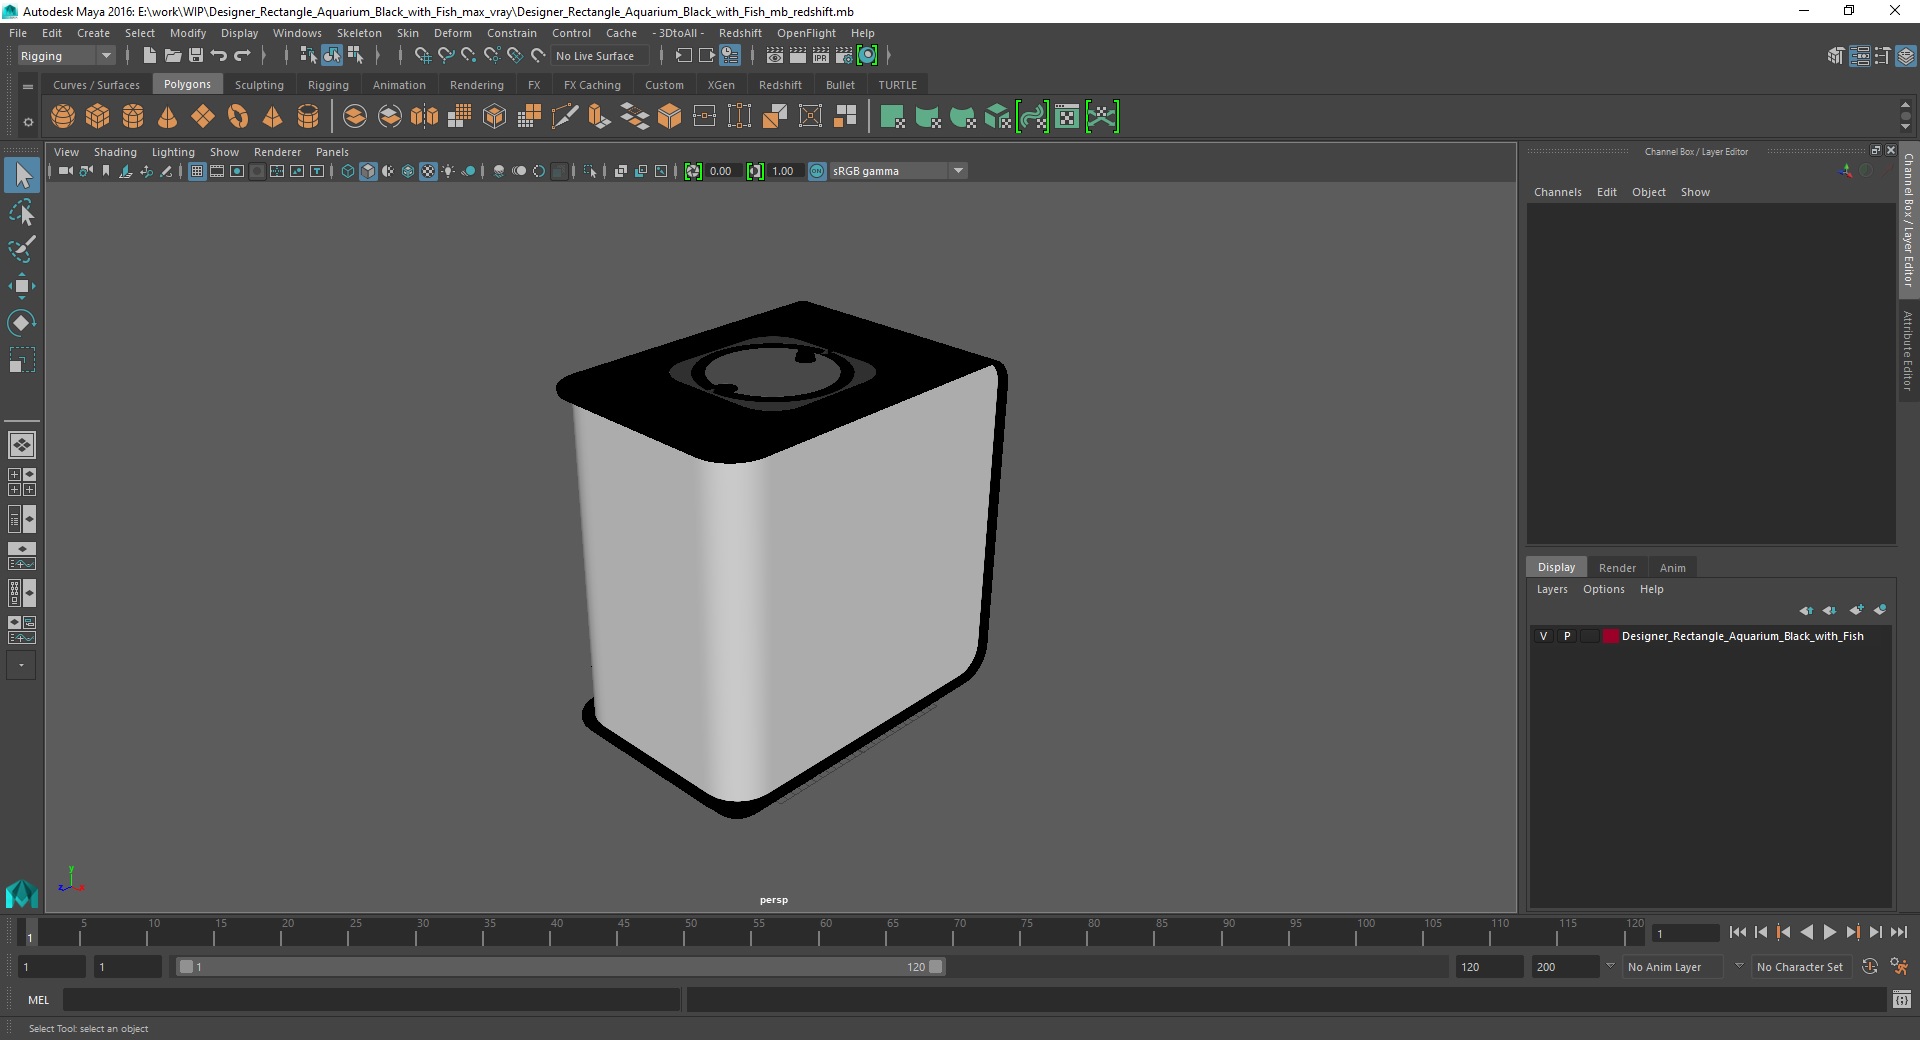Open Render Settings icon

[x=844, y=56]
